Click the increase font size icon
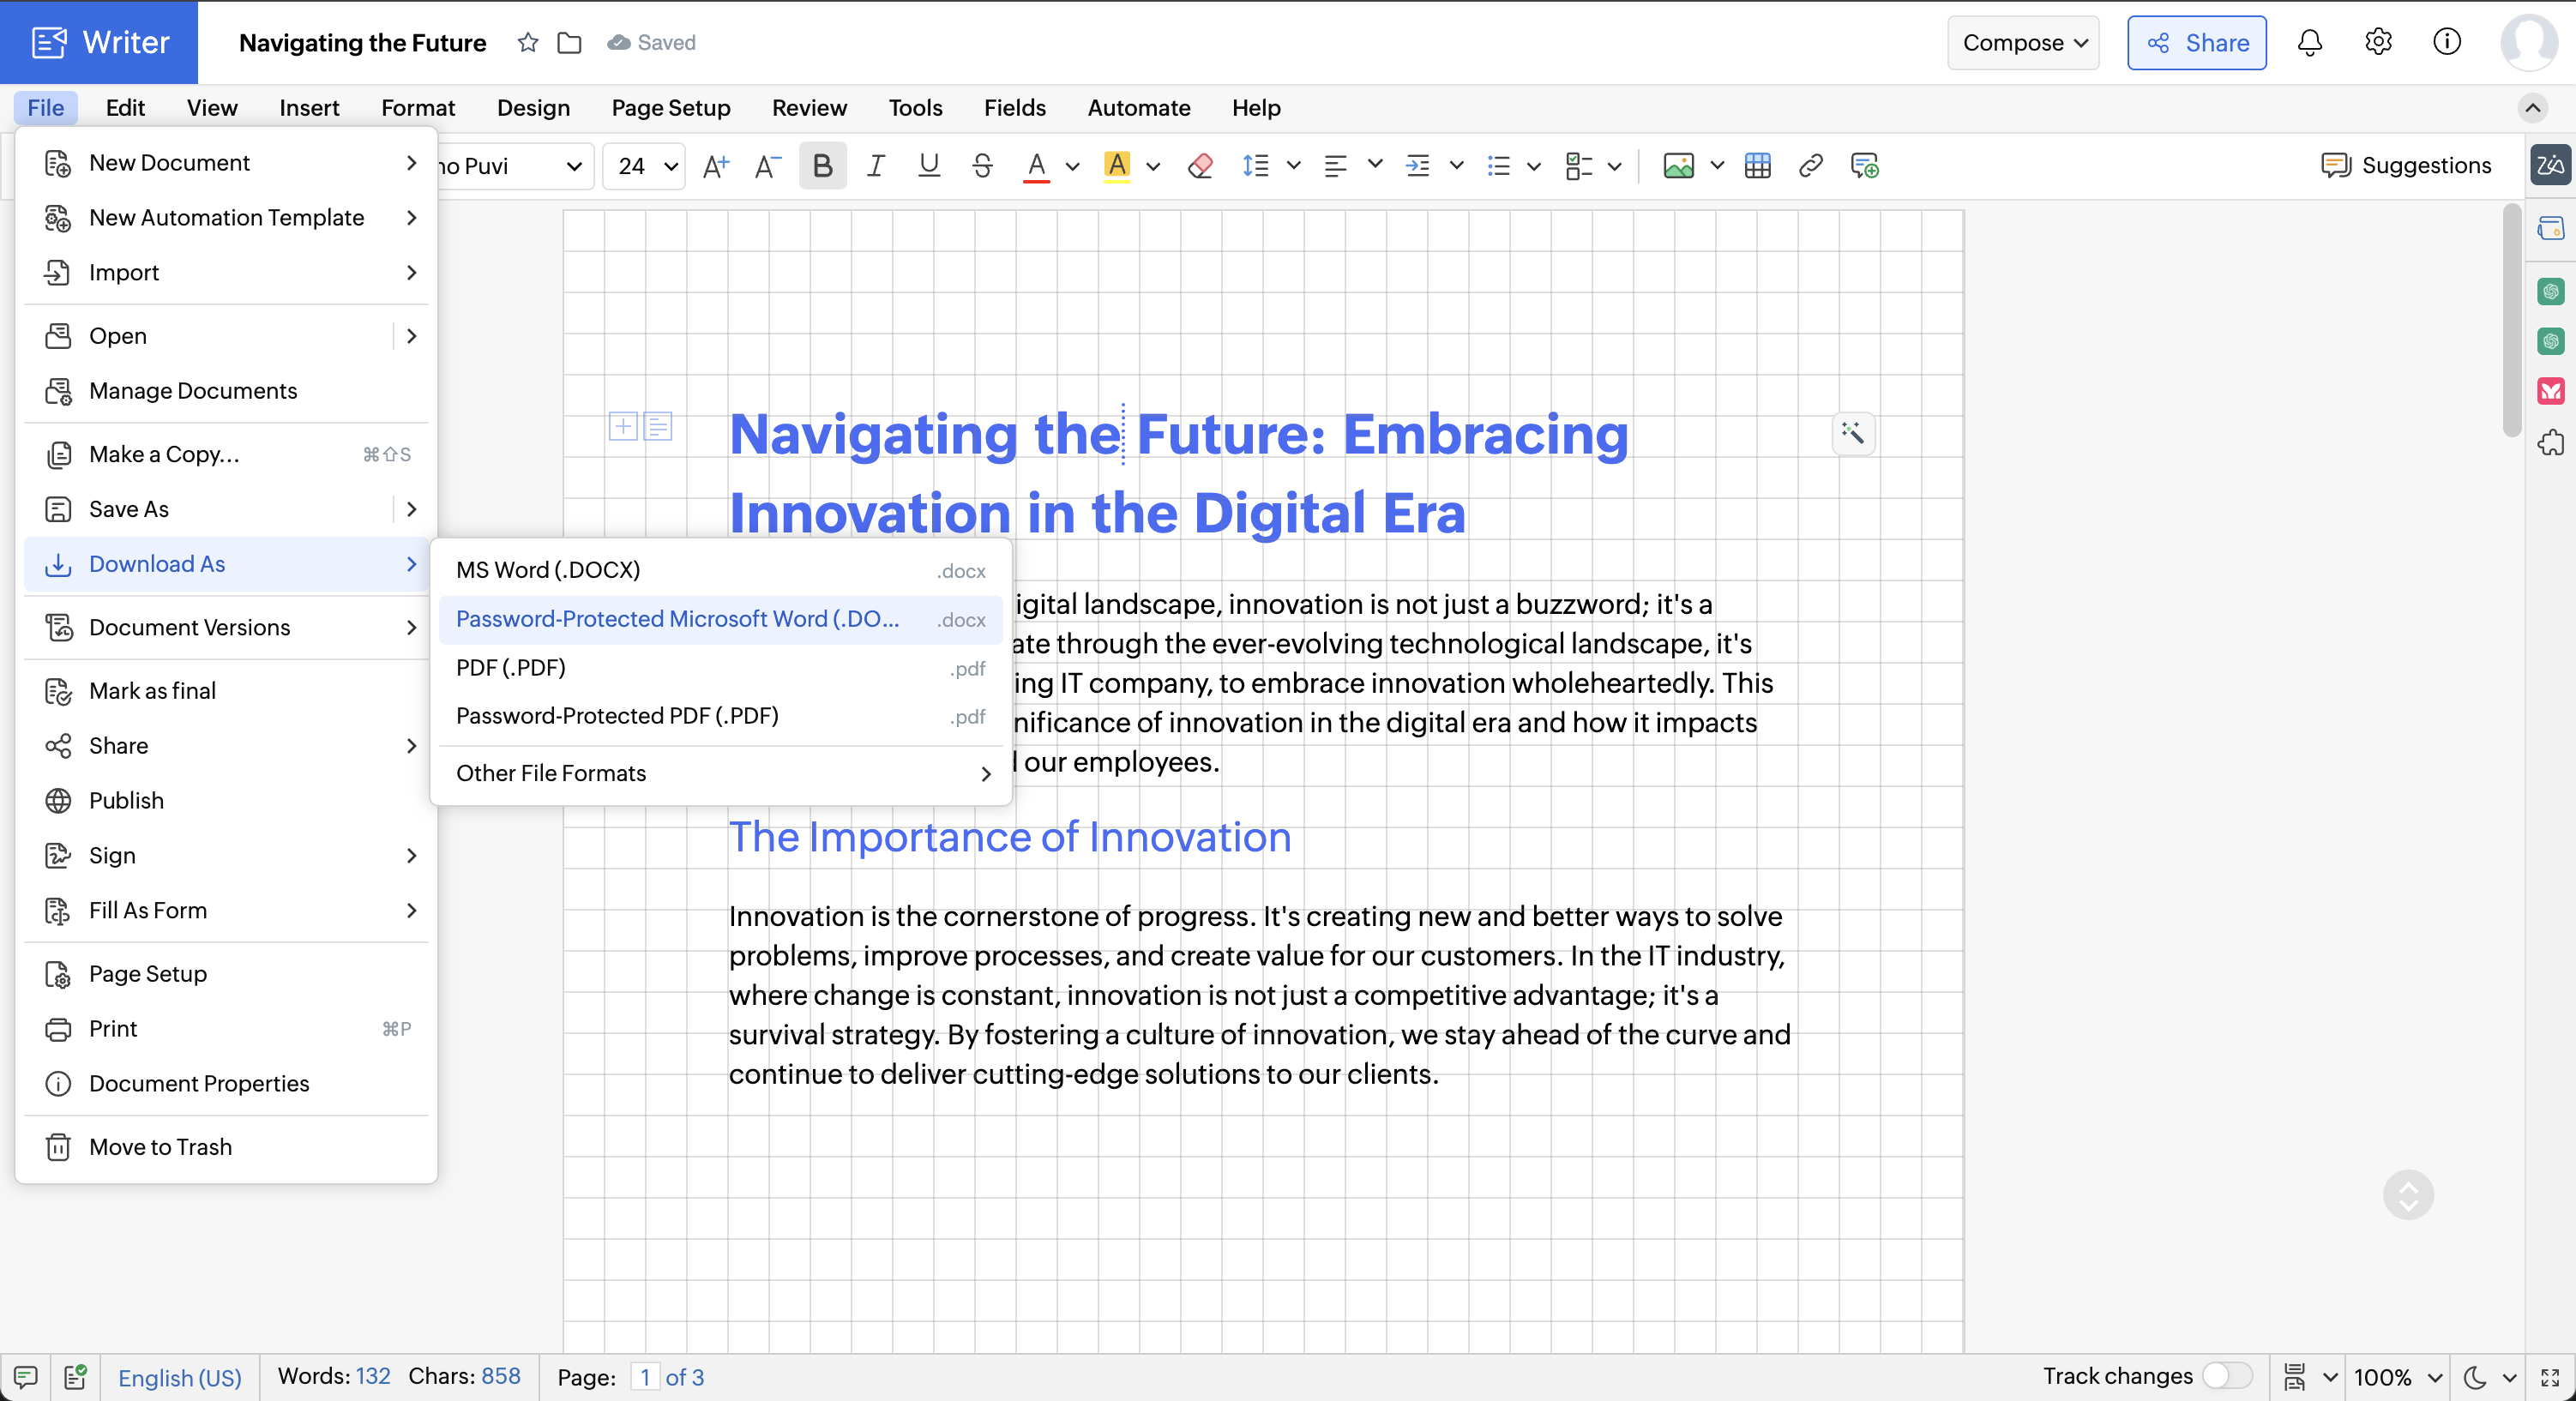The width and height of the screenshot is (2576, 1401). coord(715,166)
